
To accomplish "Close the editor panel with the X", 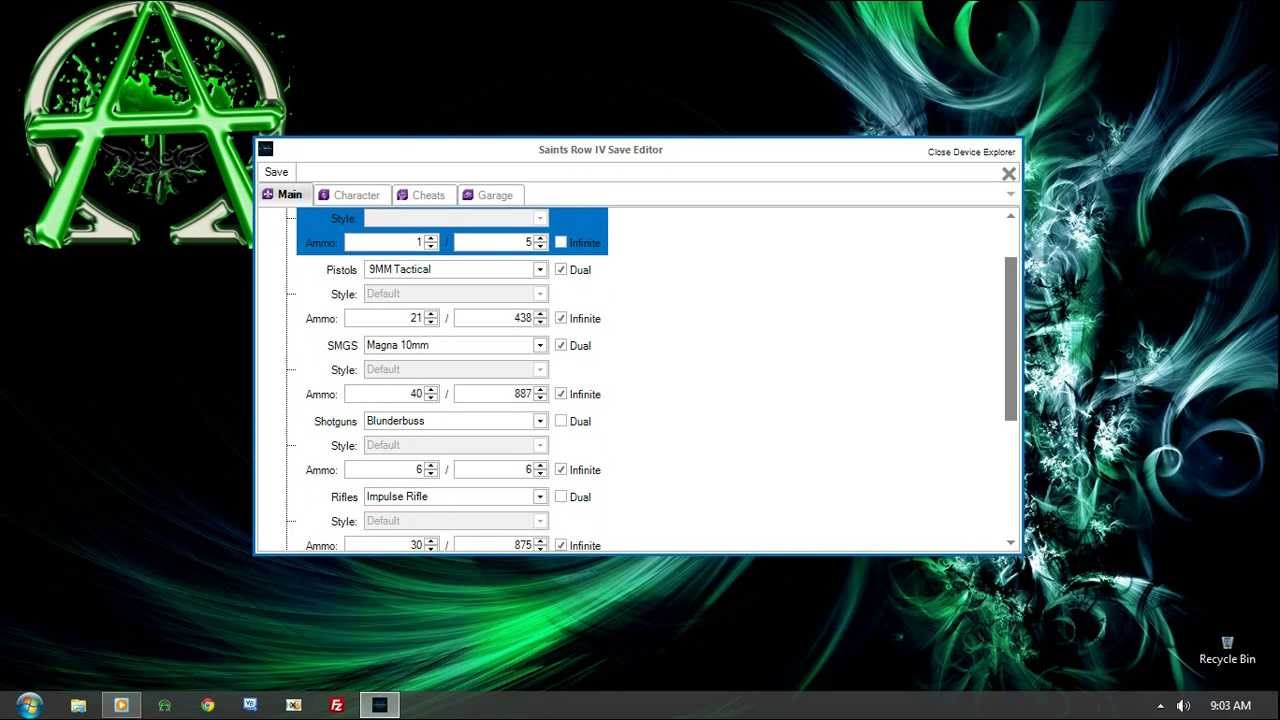I will coord(1008,173).
